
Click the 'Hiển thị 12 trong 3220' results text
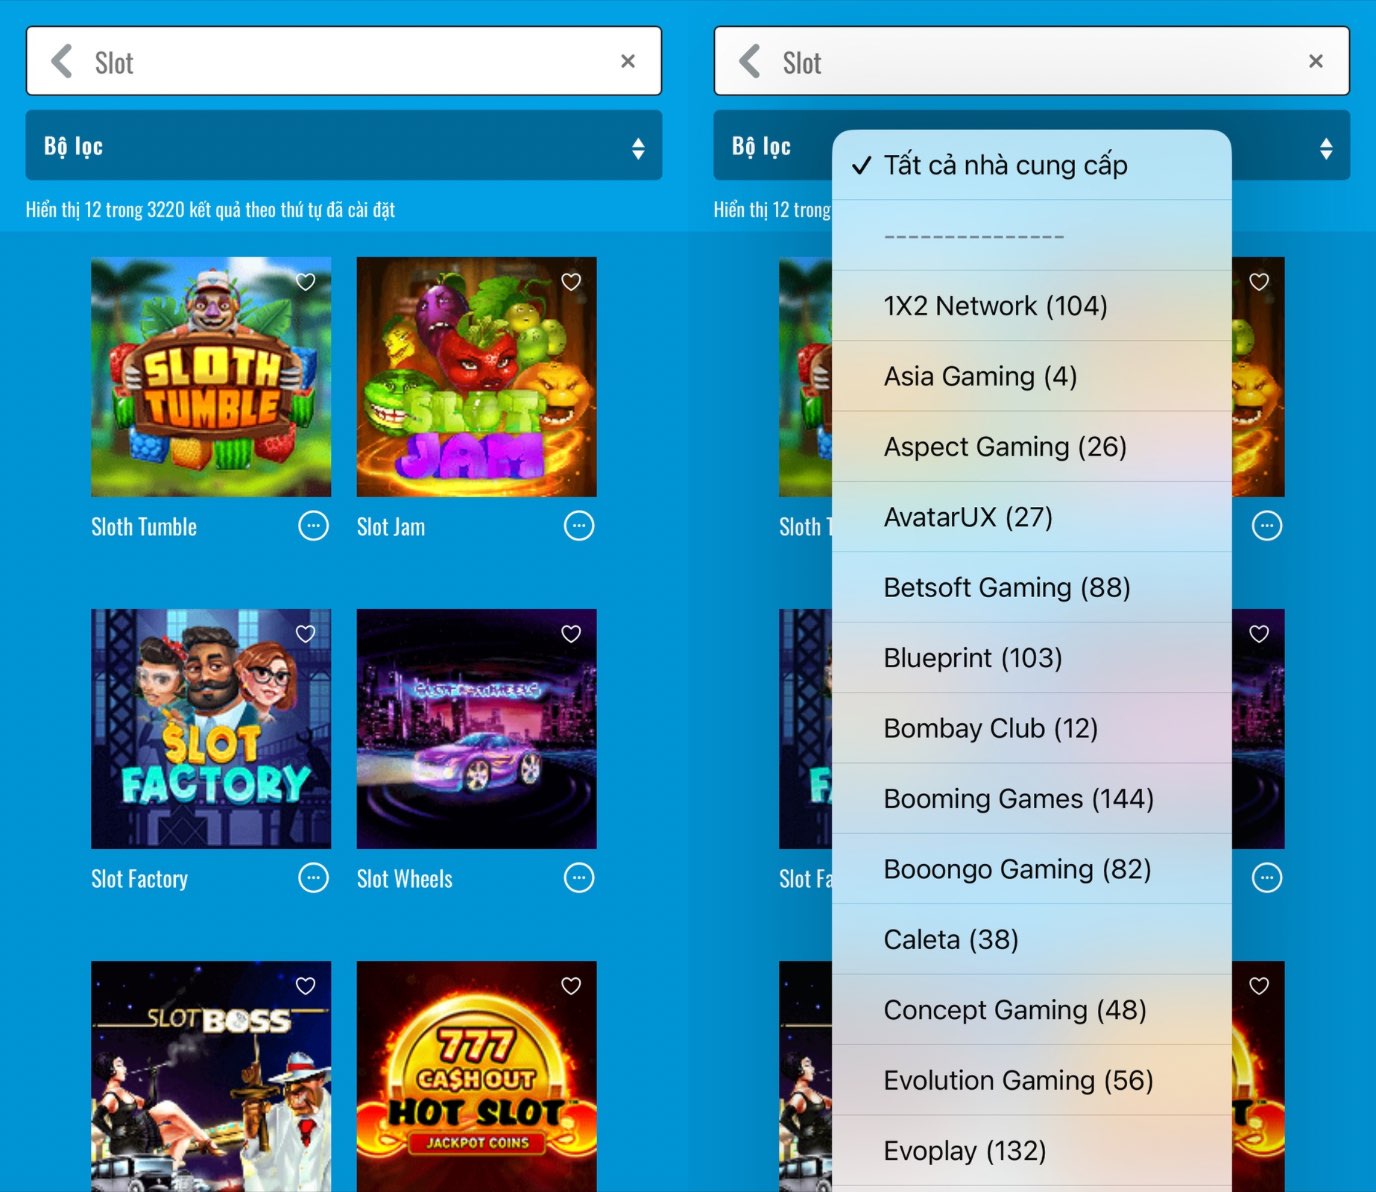point(211,210)
